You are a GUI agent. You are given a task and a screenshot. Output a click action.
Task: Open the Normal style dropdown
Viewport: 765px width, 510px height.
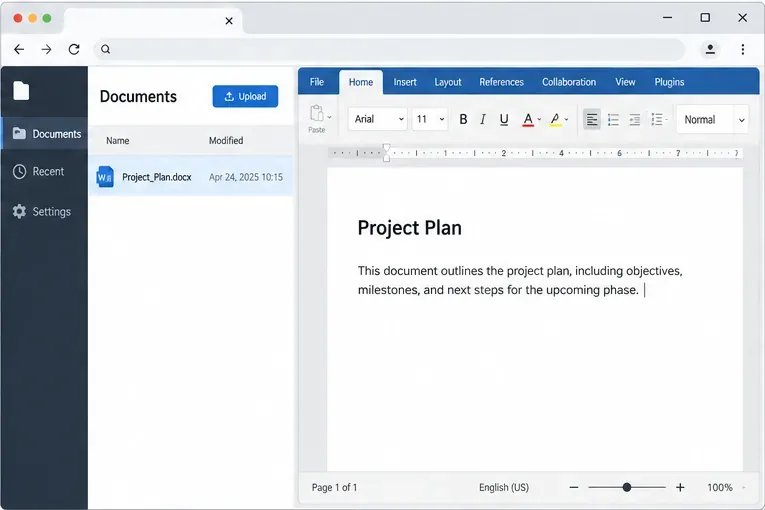(712, 120)
